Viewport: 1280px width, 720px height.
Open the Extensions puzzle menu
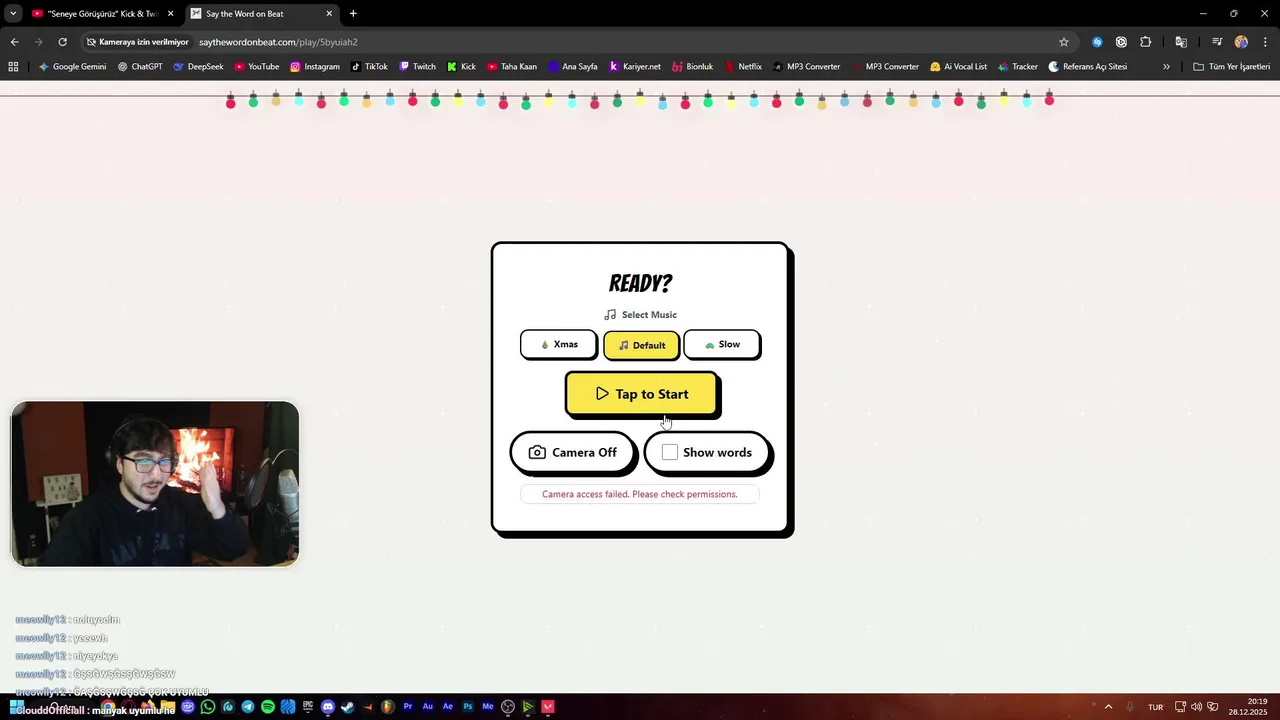coord(1146,42)
